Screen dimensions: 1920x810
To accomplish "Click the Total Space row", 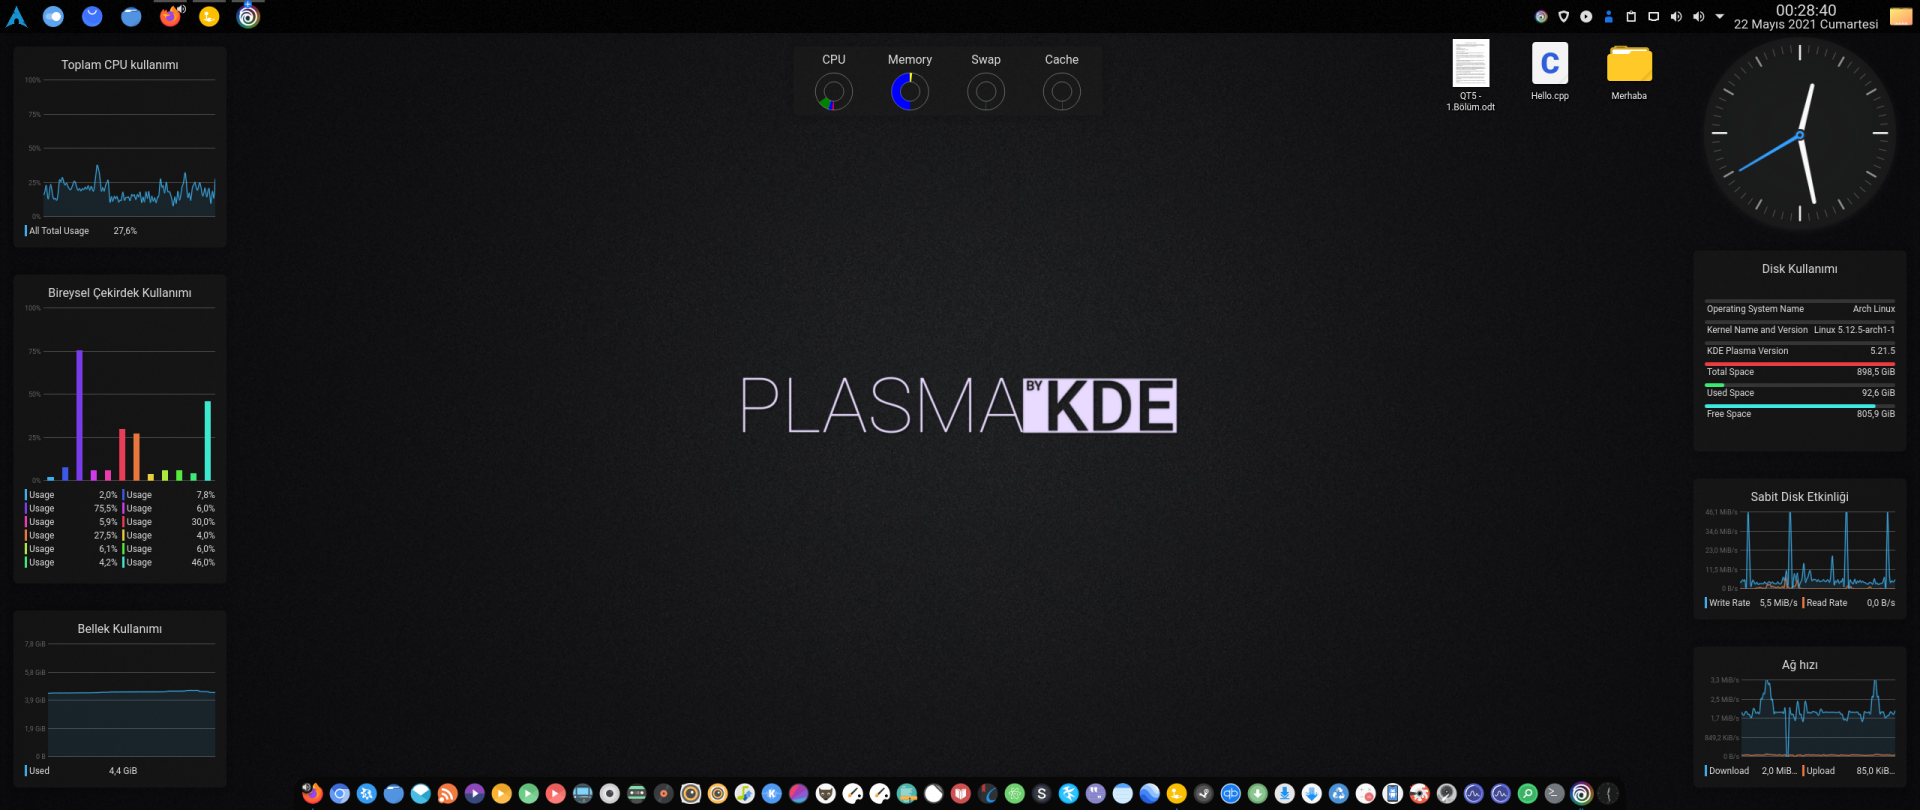I will tap(1800, 370).
